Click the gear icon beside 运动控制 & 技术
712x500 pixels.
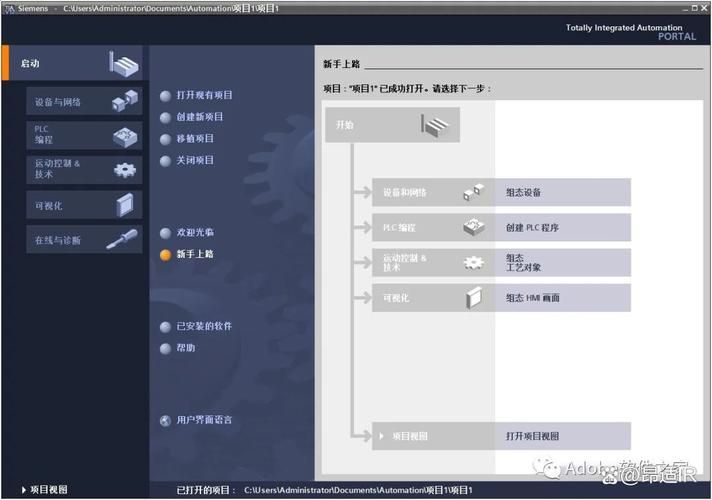pos(125,170)
